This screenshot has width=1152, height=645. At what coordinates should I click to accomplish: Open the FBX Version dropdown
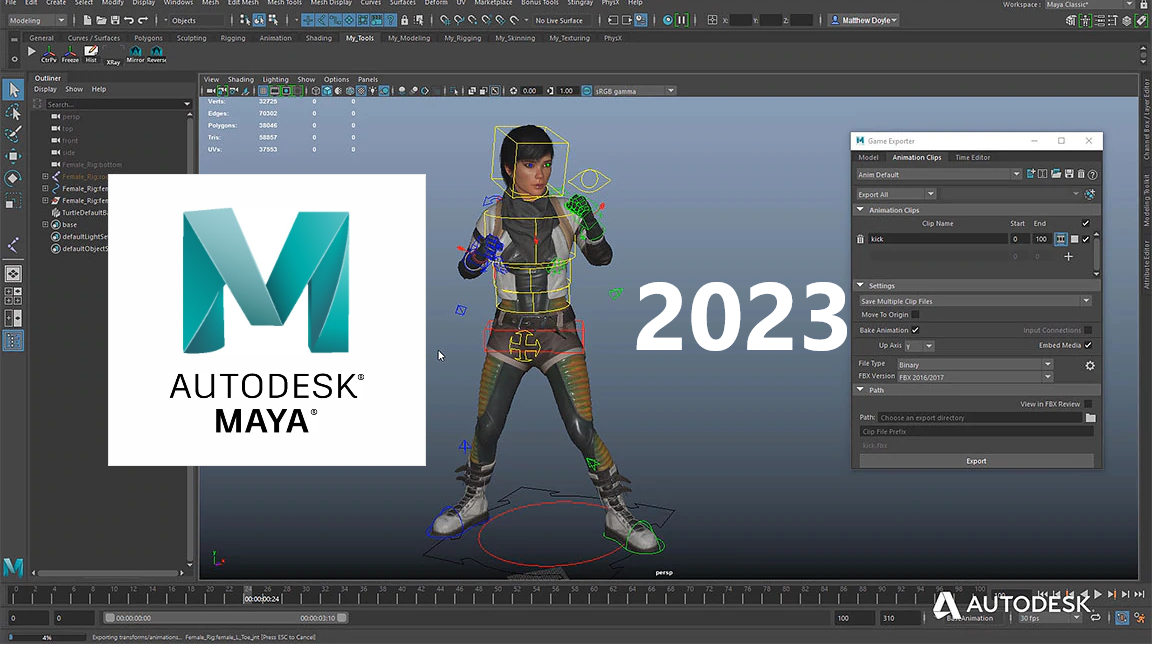[x=975, y=377]
